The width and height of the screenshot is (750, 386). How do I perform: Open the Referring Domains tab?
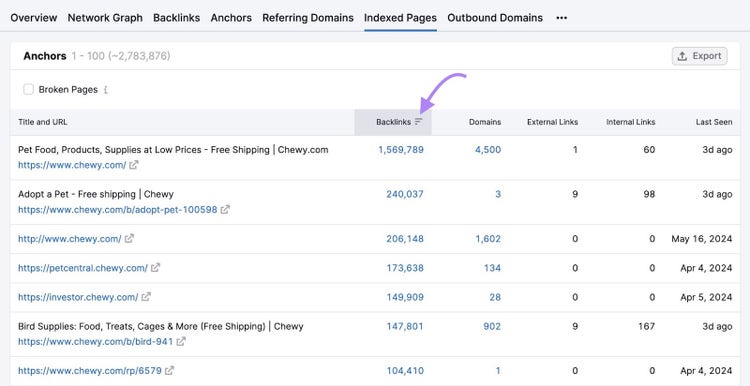(308, 18)
